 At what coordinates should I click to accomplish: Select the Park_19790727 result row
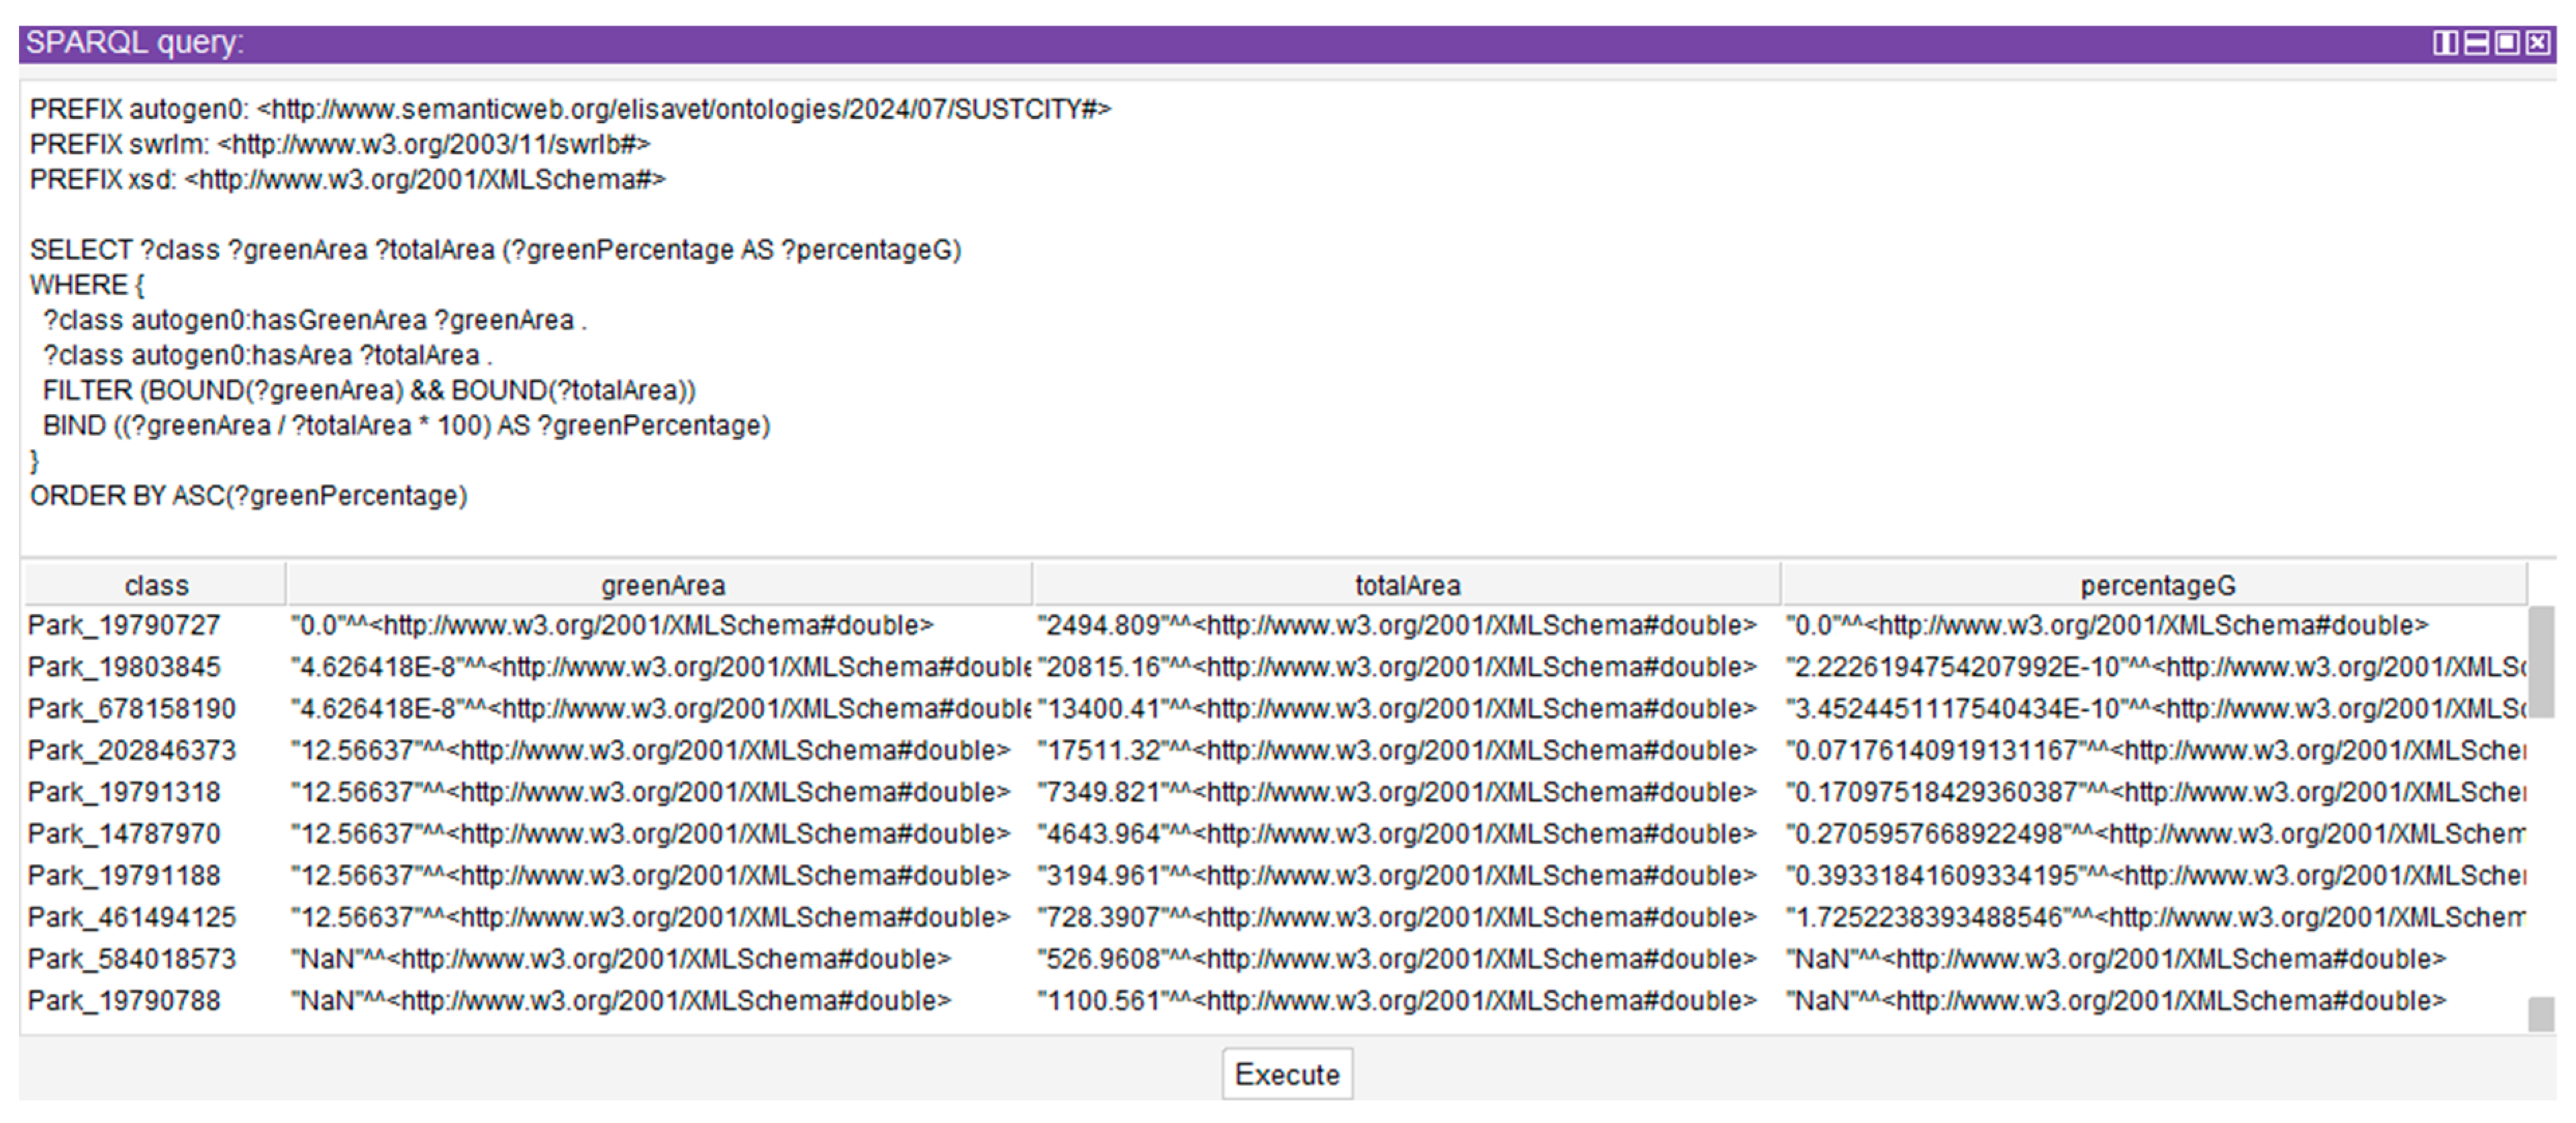coord(124,626)
